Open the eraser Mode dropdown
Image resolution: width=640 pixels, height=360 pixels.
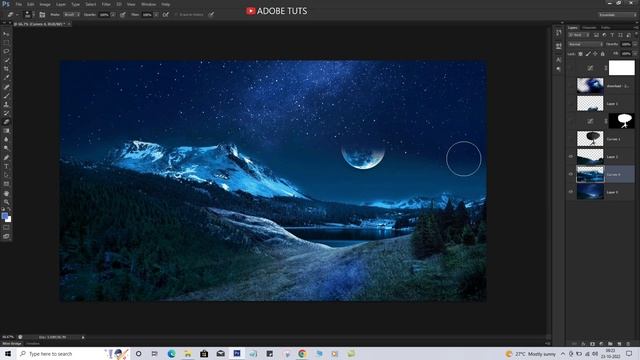point(72,15)
